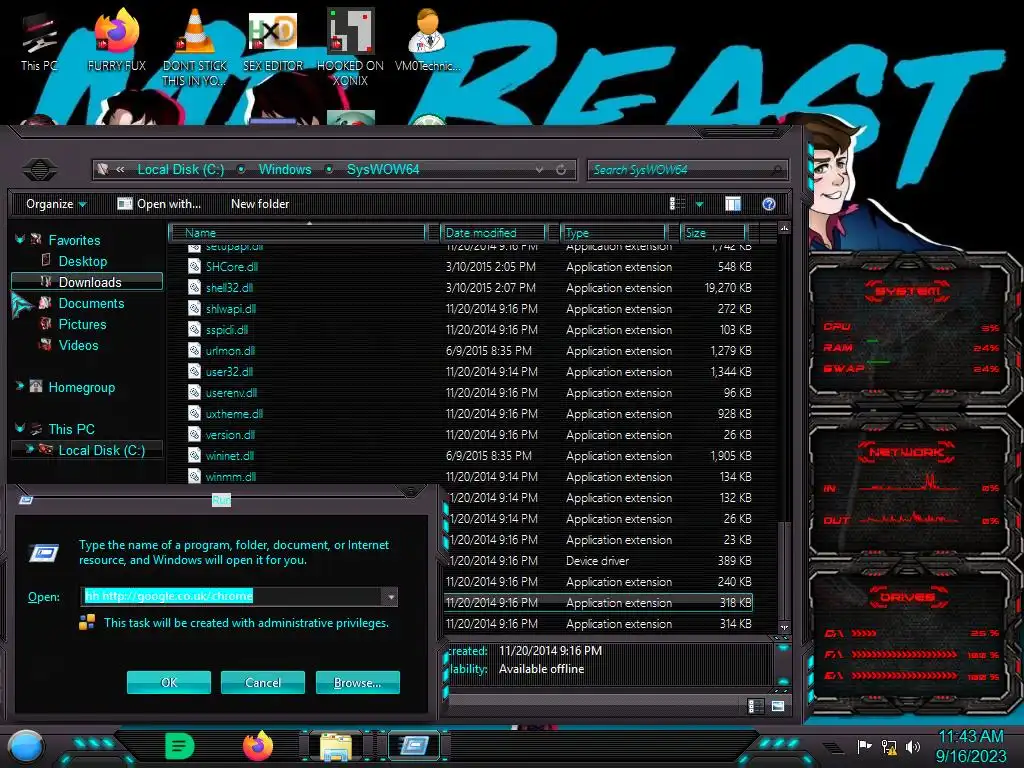Expand the Homegroup tree node
The image size is (1024, 768).
tap(20, 387)
